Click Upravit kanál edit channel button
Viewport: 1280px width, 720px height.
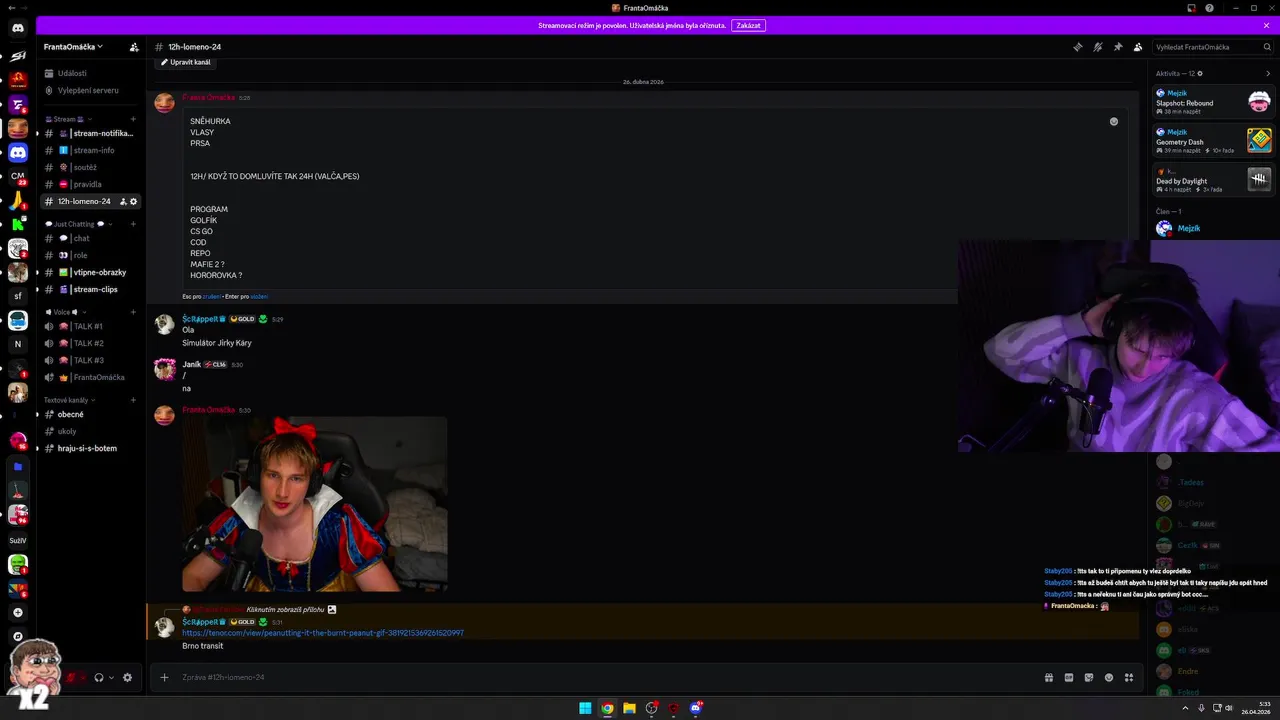coord(186,62)
